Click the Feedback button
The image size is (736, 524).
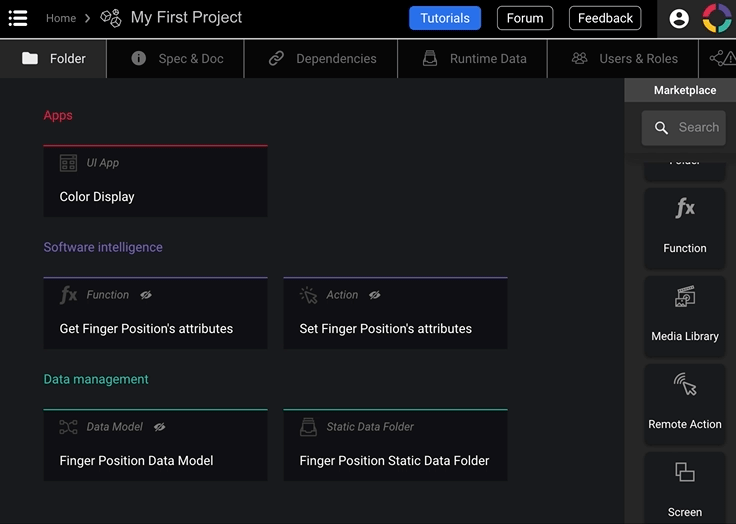click(605, 18)
